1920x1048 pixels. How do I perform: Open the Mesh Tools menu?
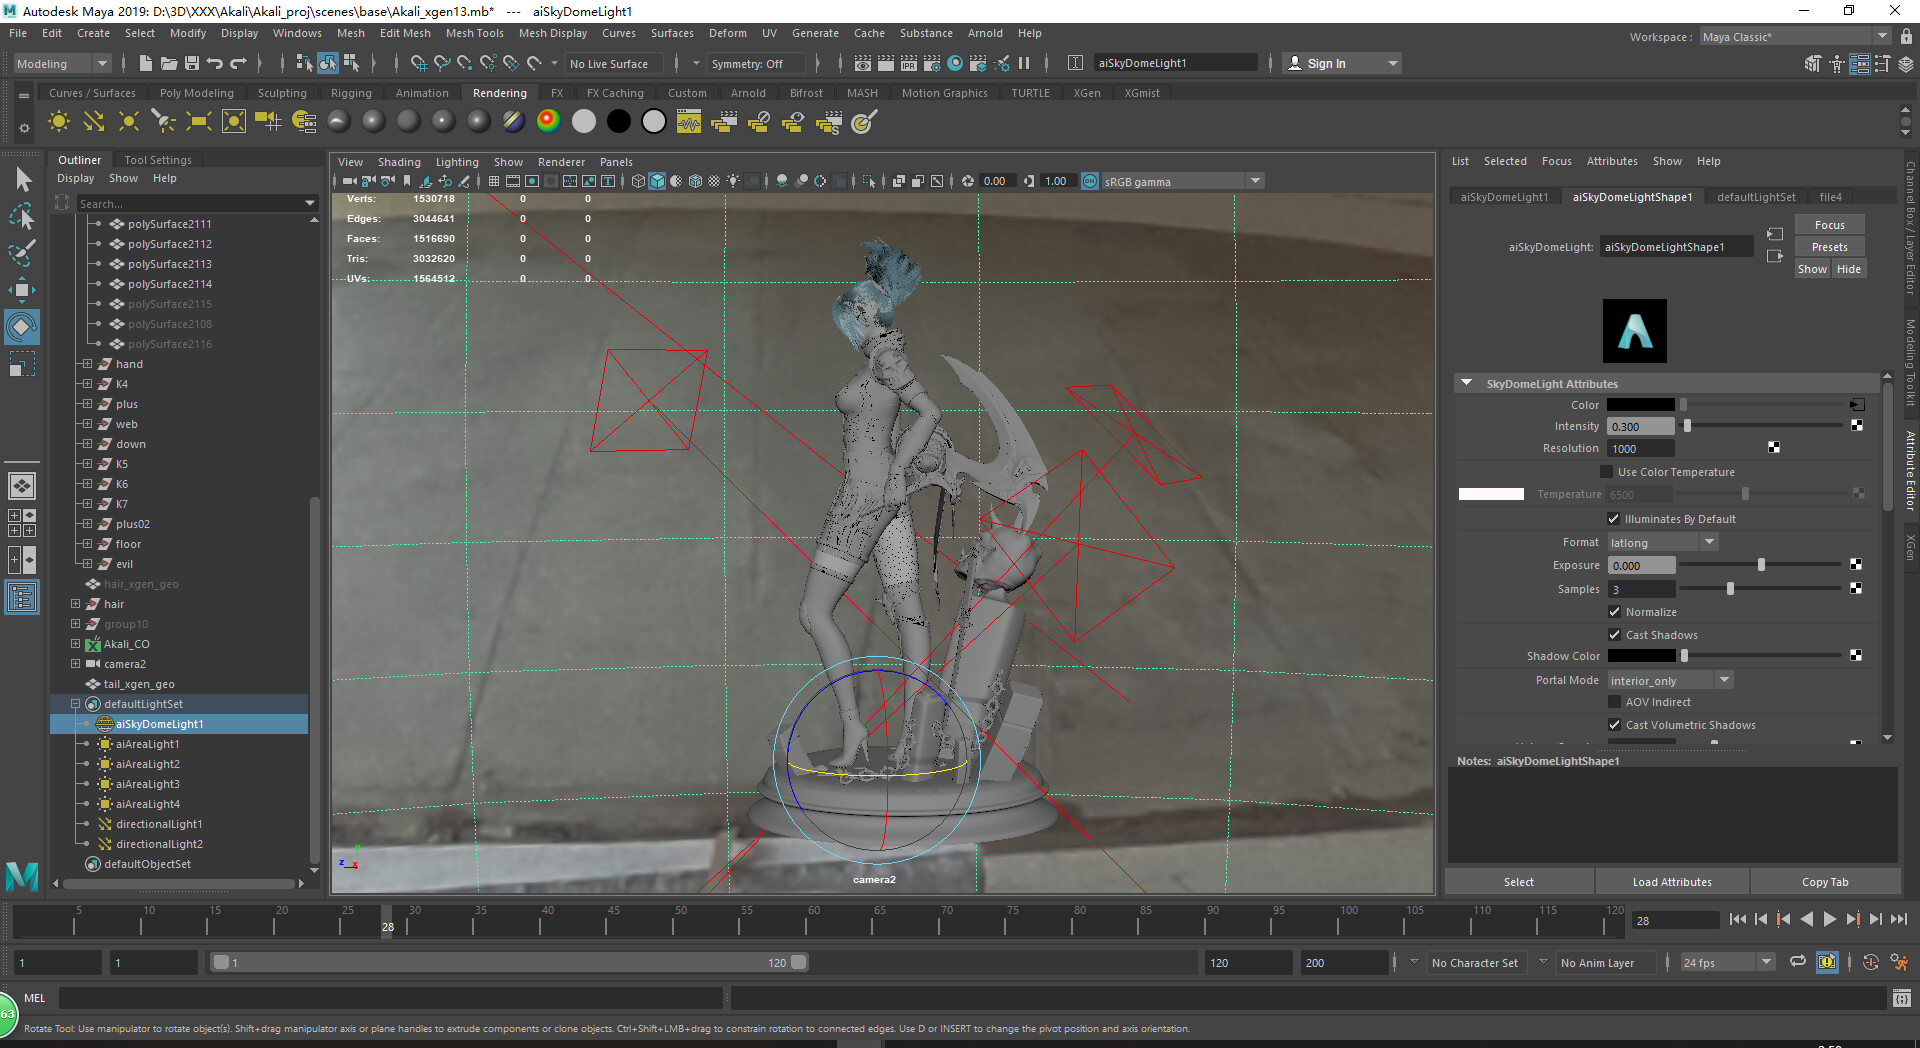474,33
